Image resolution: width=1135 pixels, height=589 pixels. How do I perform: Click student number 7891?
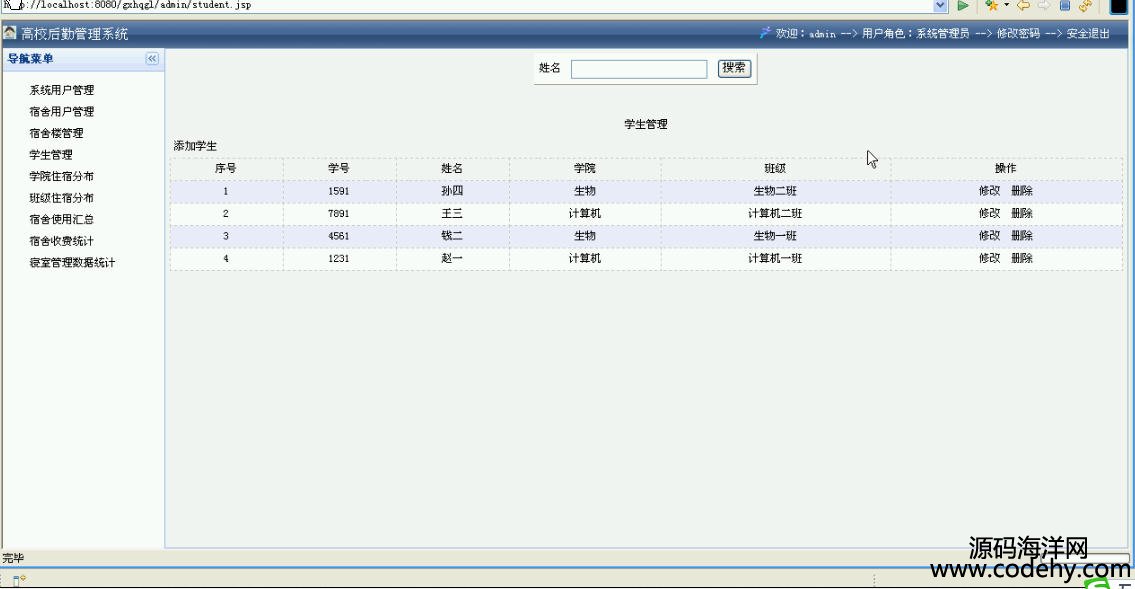(339, 214)
